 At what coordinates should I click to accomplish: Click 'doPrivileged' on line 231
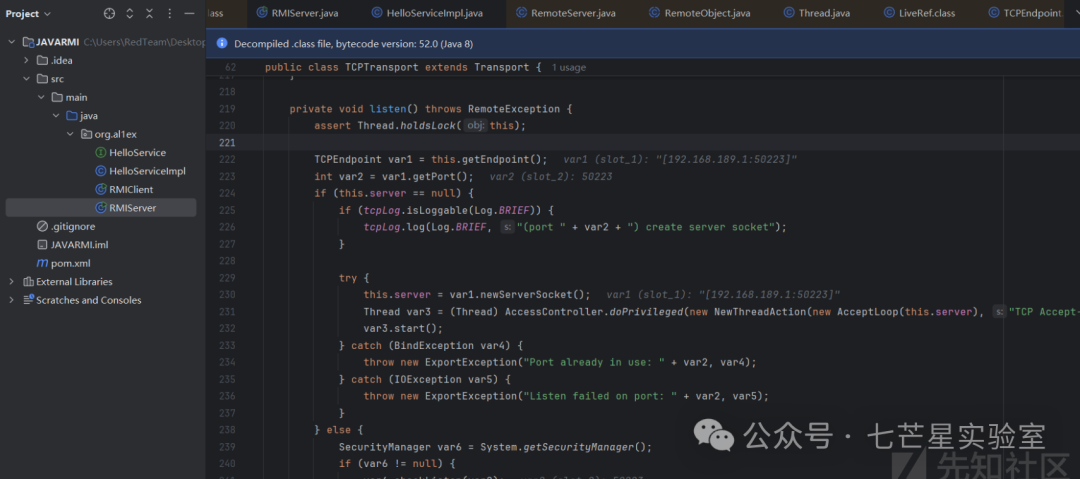[x=647, y=312]
